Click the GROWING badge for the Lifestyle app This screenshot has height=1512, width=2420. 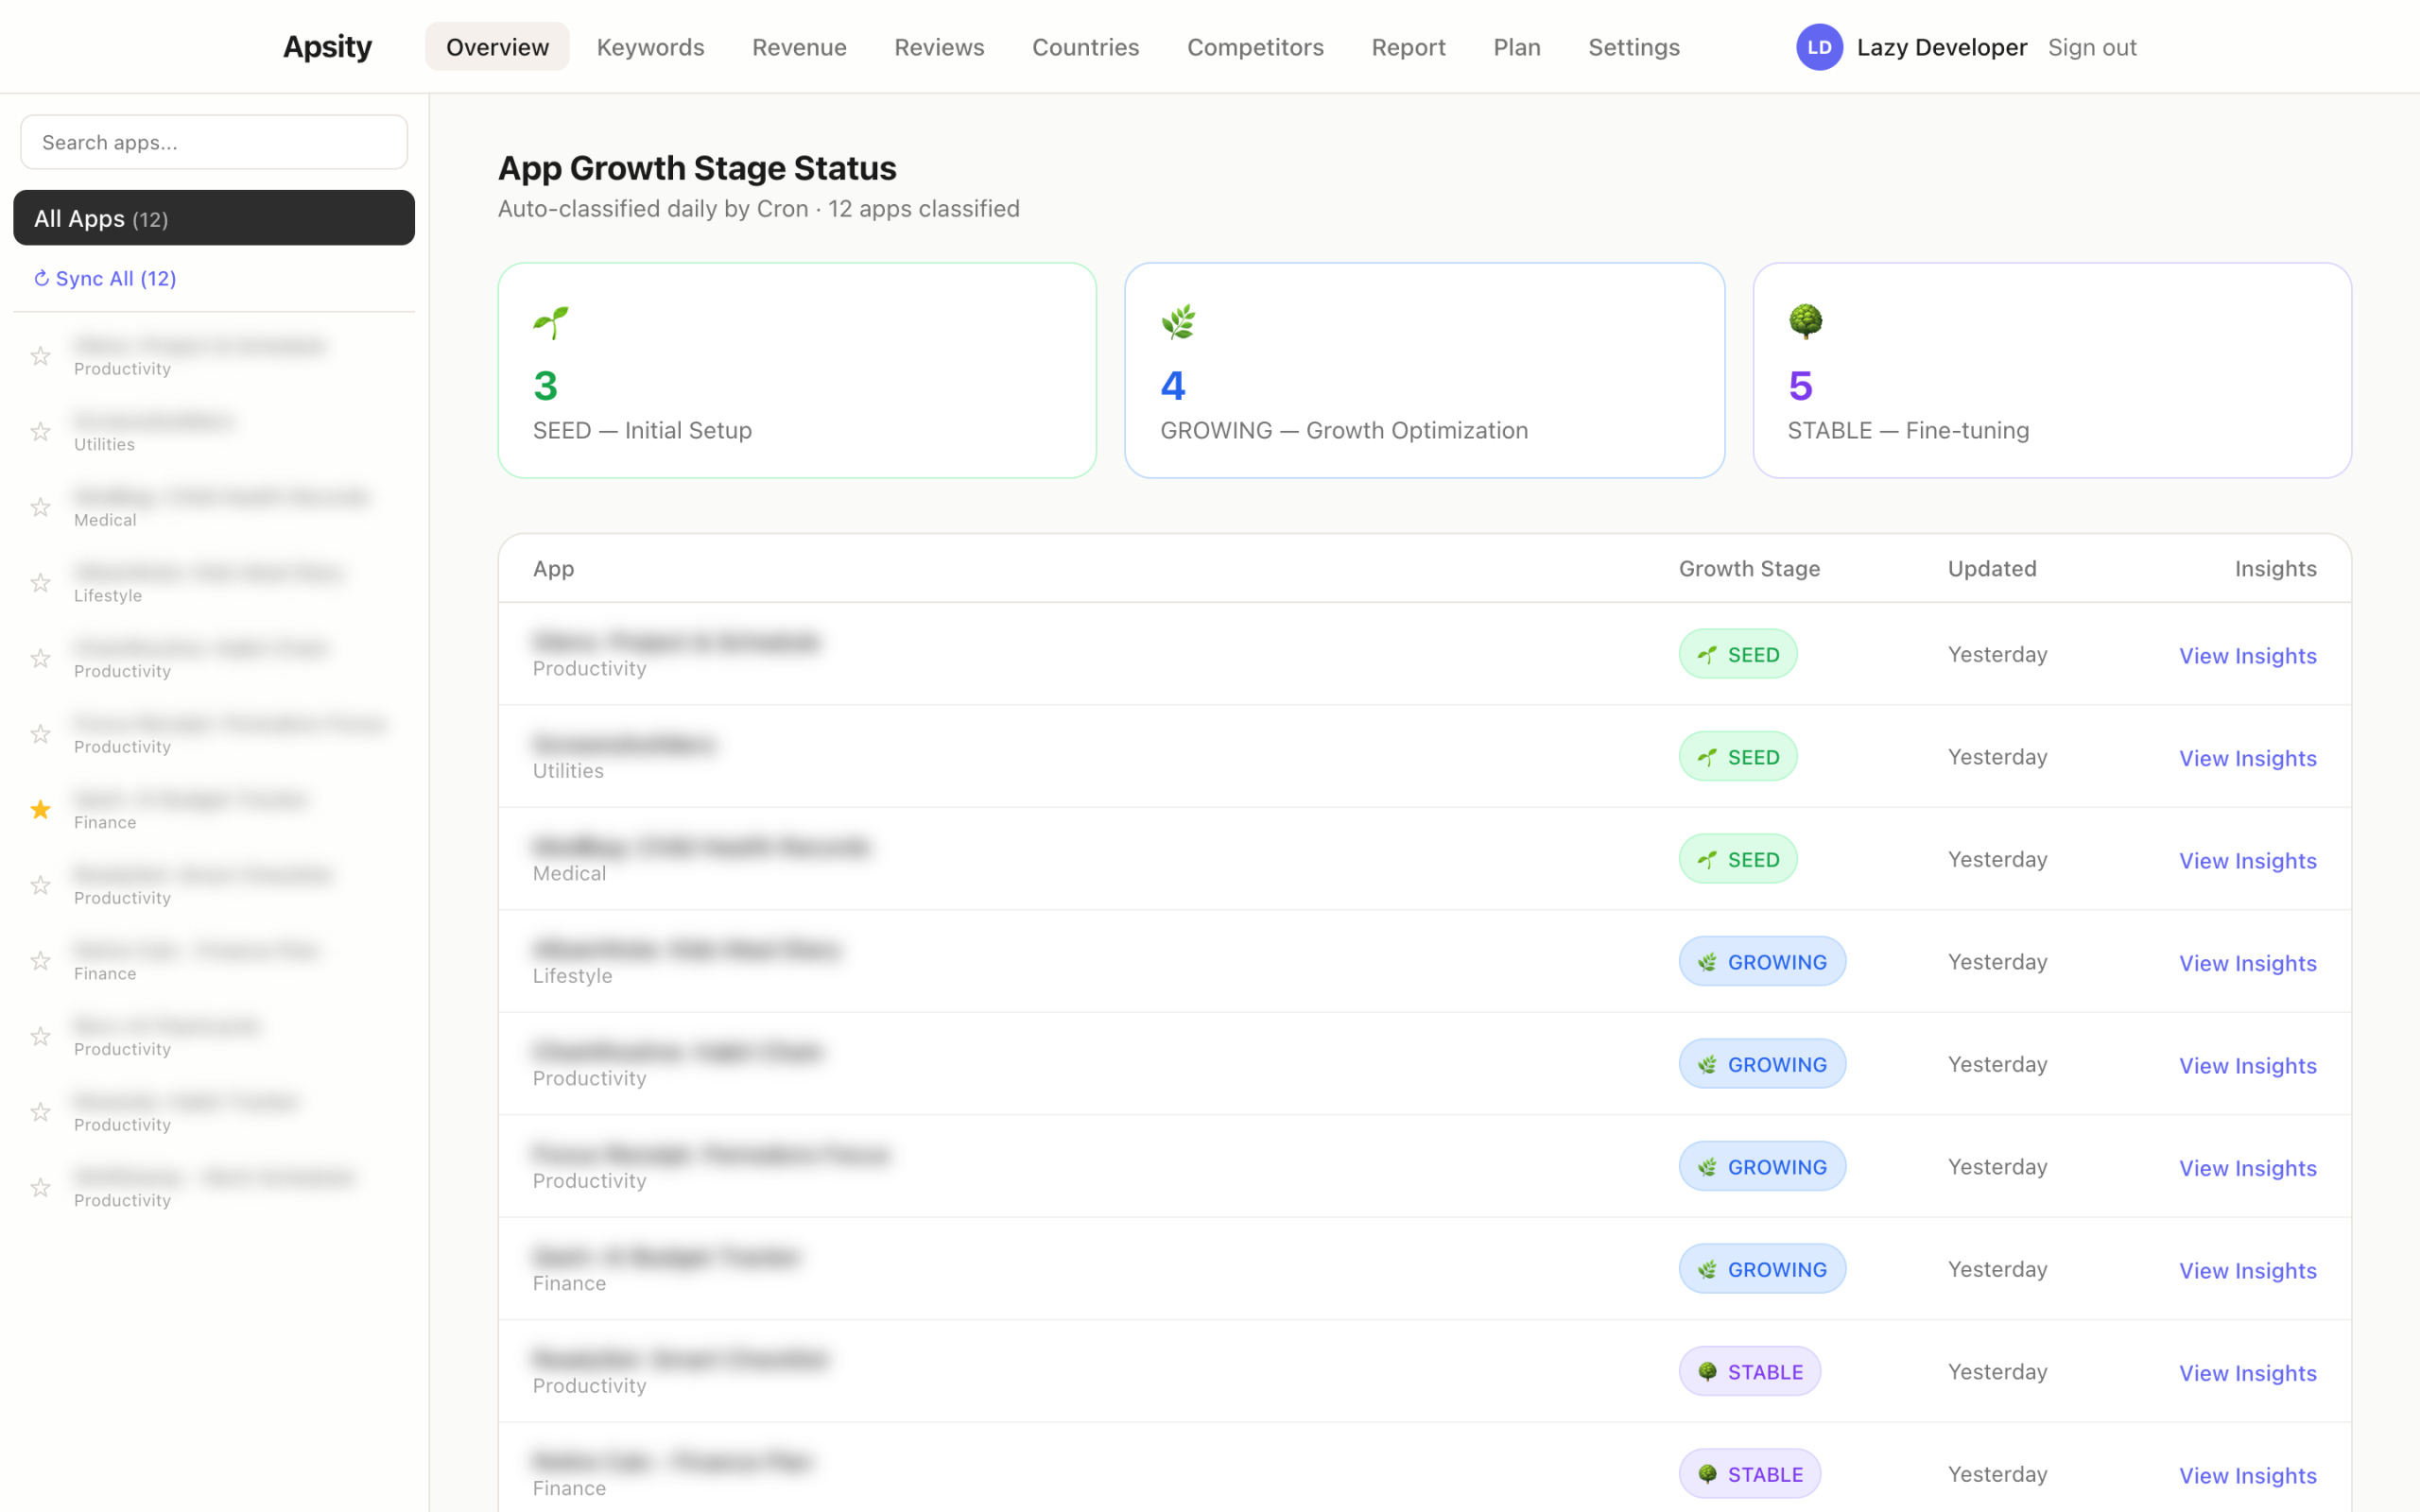(x=1762, y=961)
